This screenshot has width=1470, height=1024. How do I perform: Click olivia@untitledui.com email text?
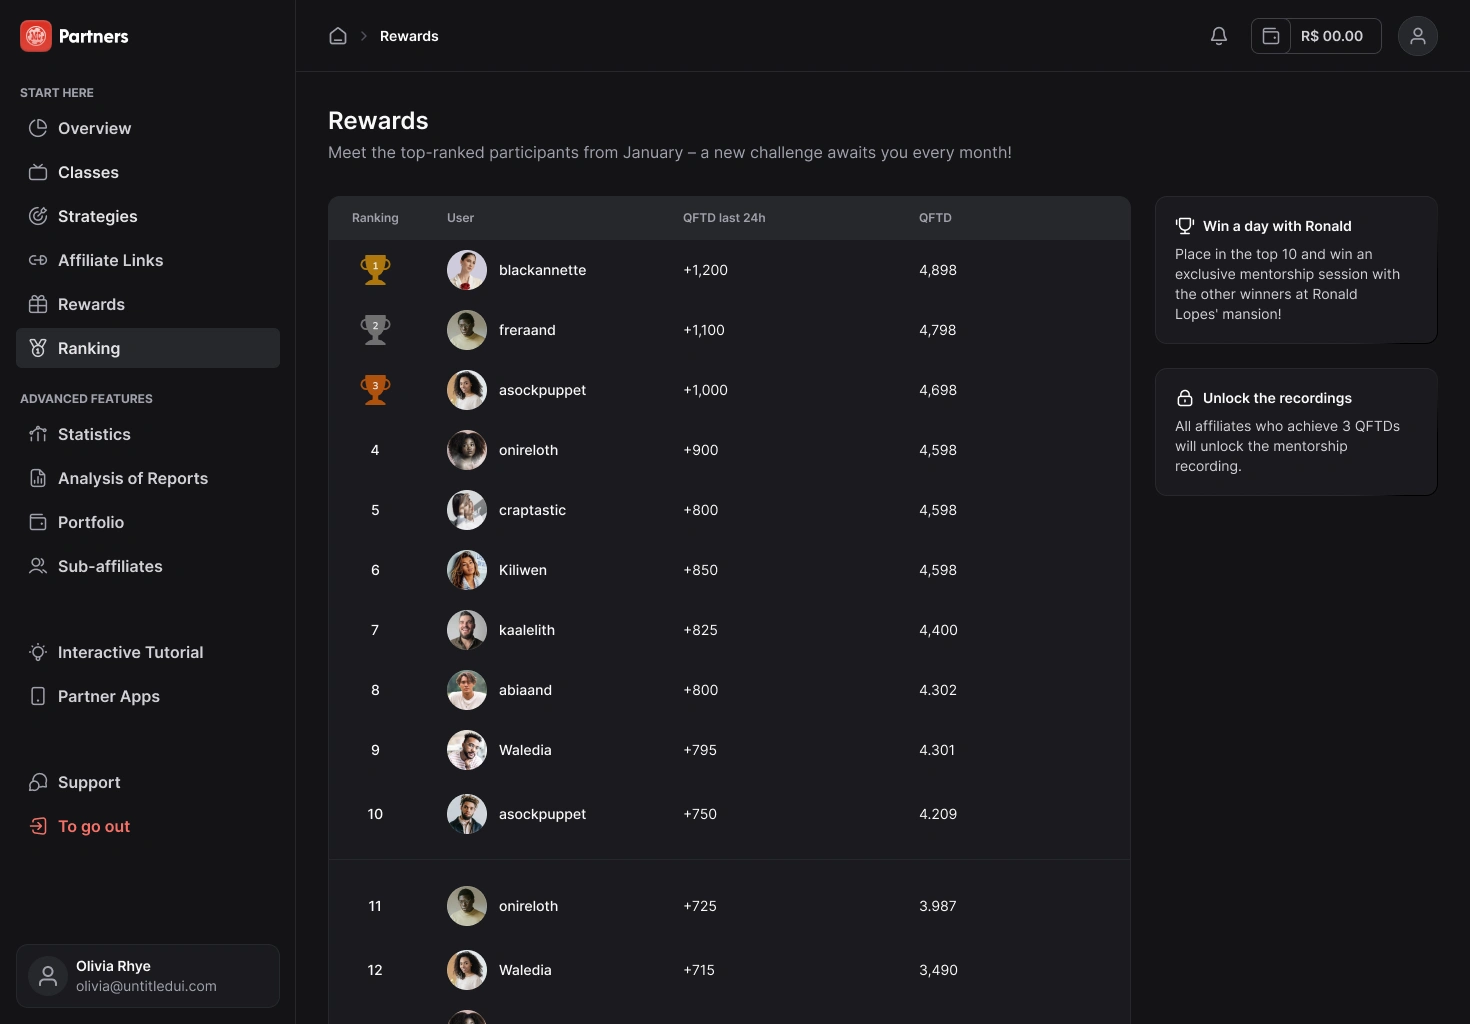point(146,986)
